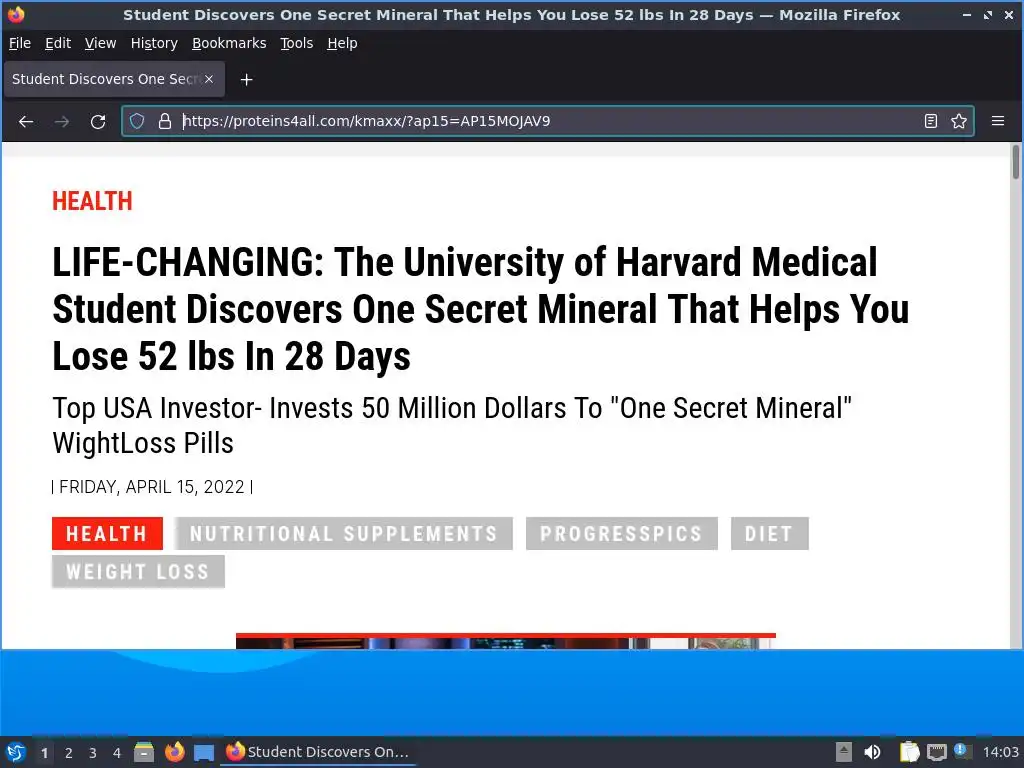
Task: Switch to workspace 1
Action: (44, 753)
